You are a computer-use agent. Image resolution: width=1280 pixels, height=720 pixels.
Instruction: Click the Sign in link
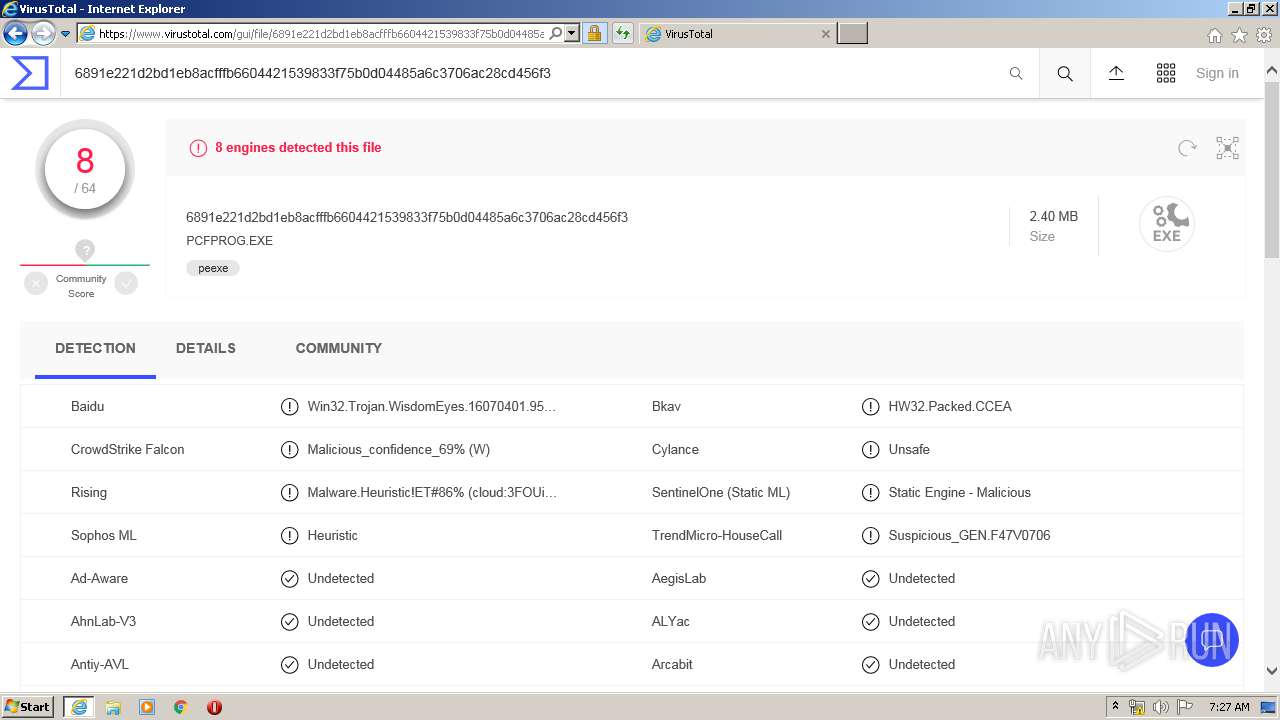tap(1217, 73)
